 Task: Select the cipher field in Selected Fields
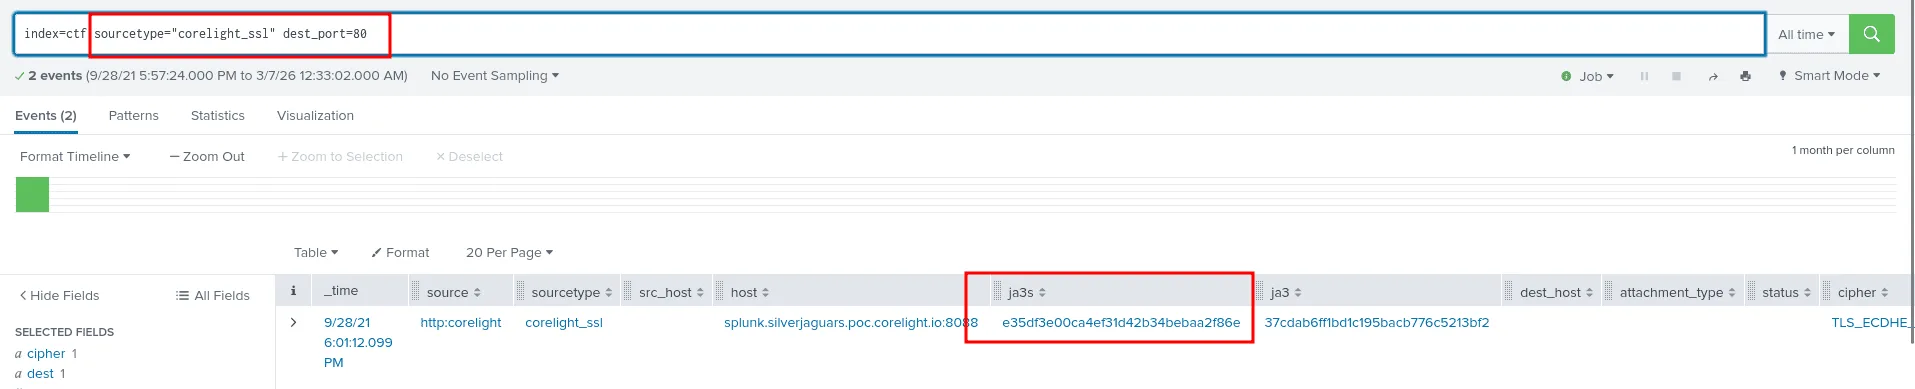pos(46,354)
